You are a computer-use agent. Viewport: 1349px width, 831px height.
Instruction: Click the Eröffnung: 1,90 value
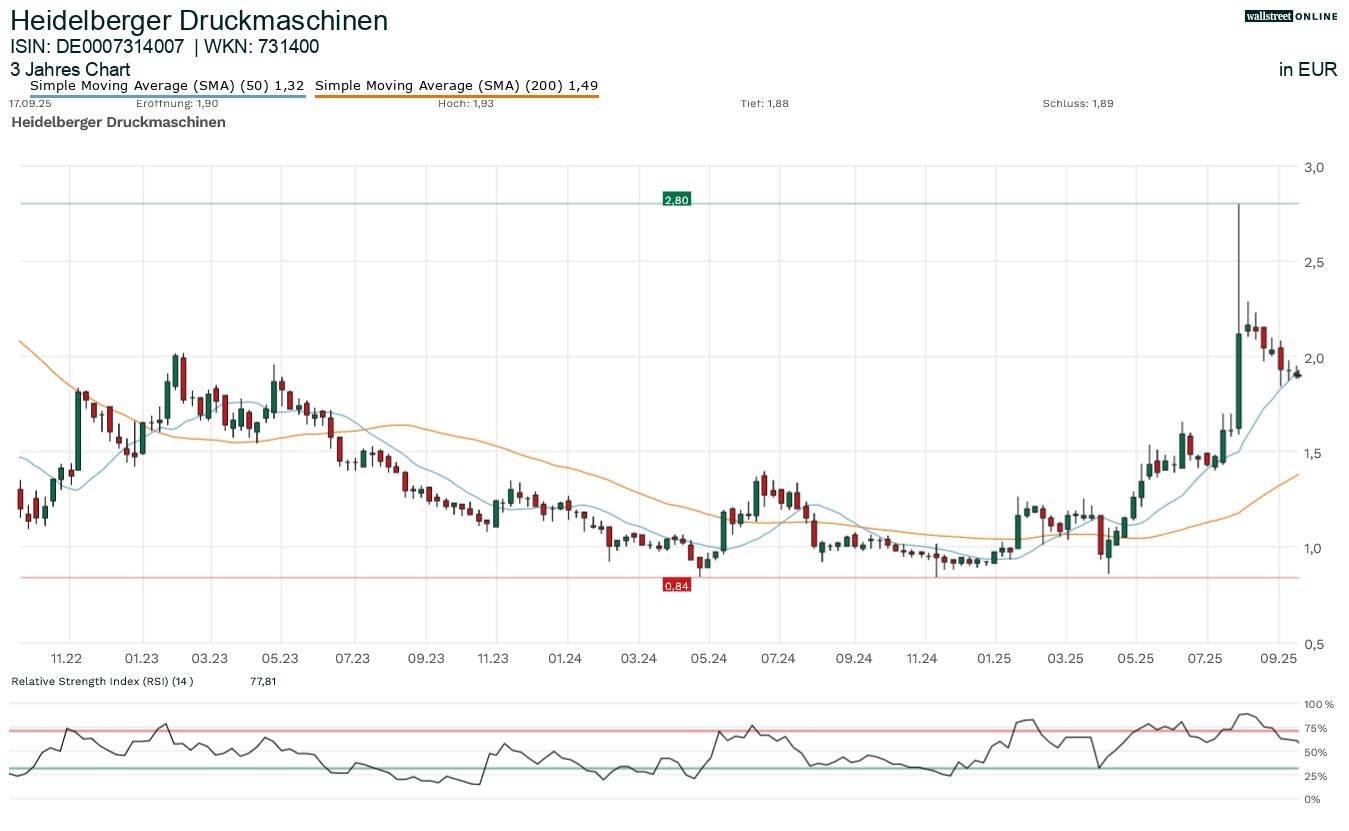point(177,103)
